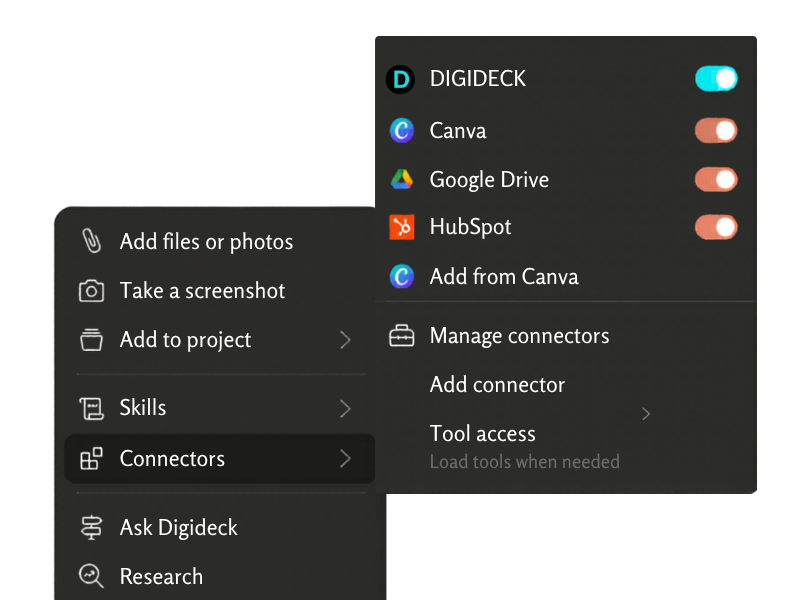The image size is (800, 600).
Task: Open the Add to project entry
Action: [219, 340]
